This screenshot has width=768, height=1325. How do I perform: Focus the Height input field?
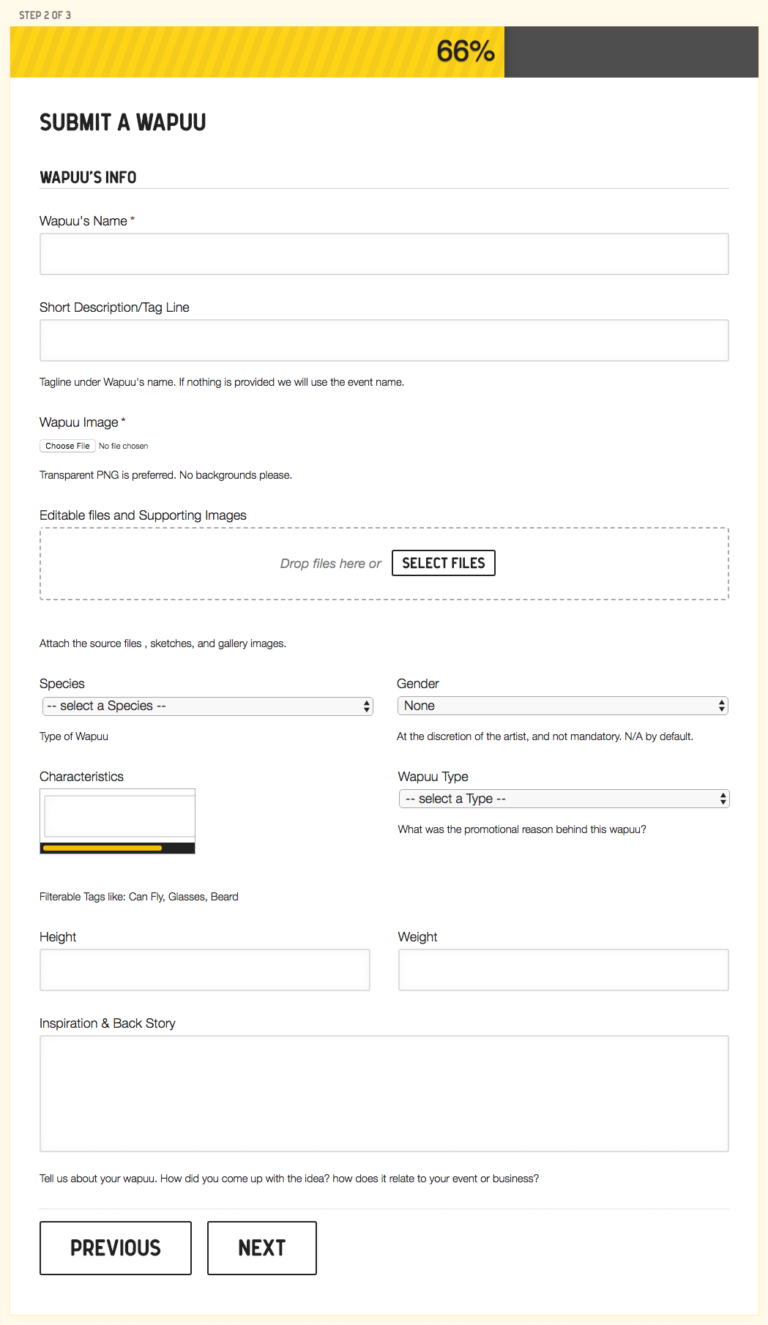(x=204, y=970)
